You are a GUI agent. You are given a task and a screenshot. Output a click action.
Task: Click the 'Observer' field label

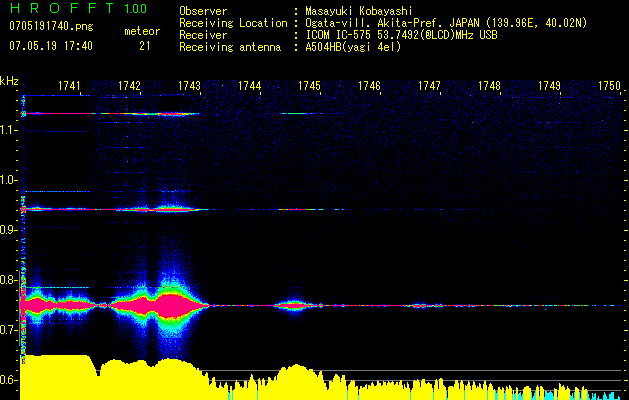pyautogui.click(x=203, y=11)
